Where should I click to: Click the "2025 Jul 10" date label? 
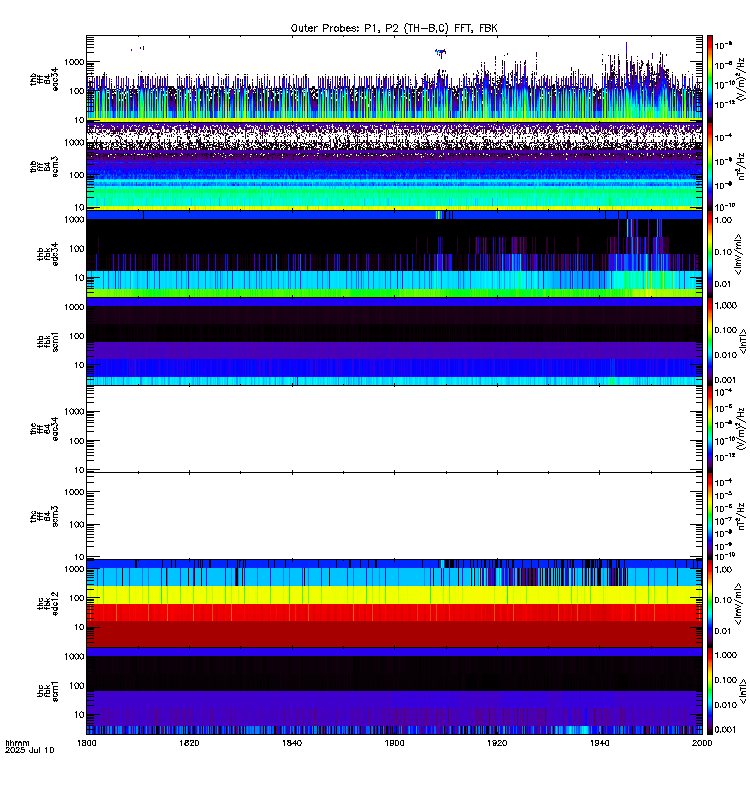29,750
